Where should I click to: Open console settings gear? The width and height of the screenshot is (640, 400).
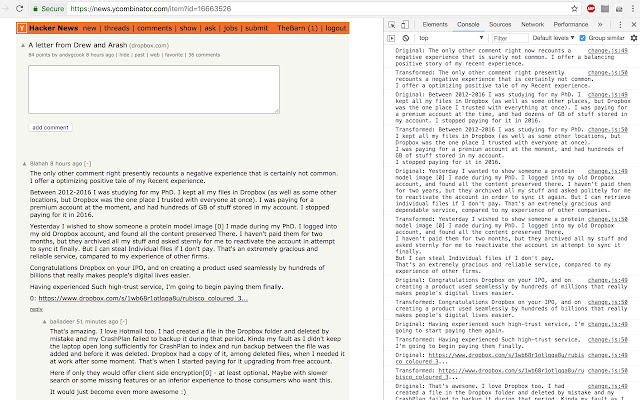point(634,38)
